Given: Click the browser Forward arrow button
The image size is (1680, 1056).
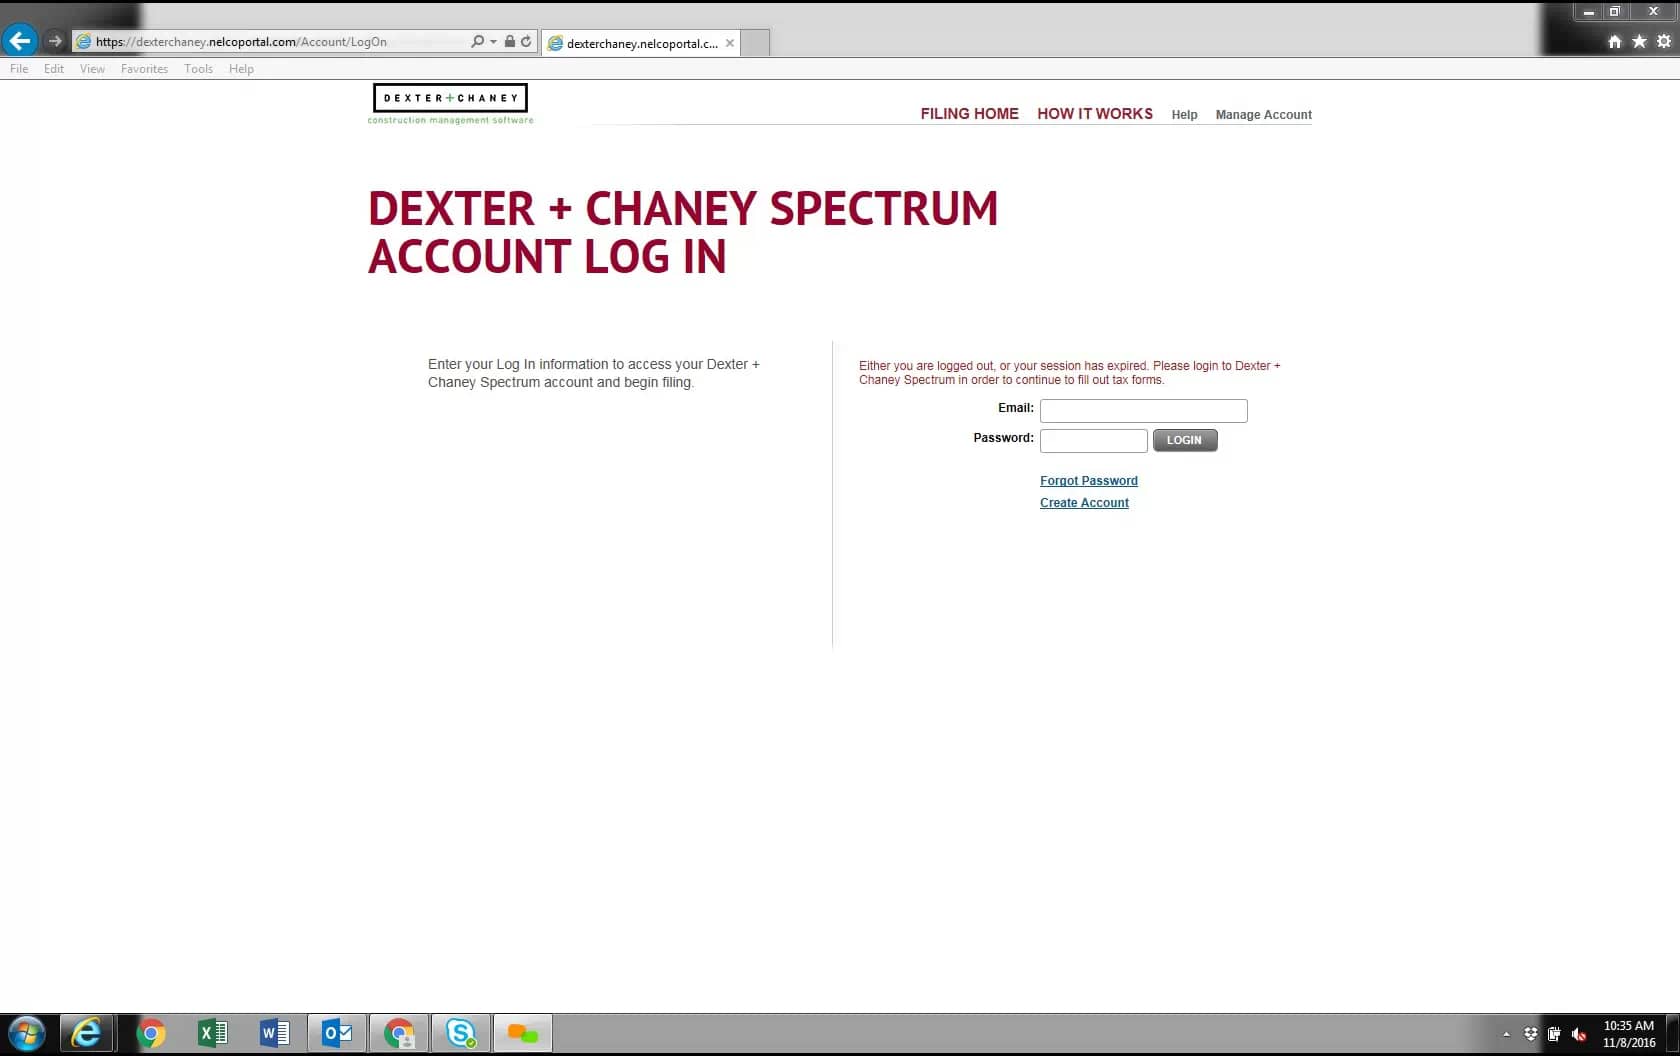Looking at the screenshot, I should click(x=55, y=41).
